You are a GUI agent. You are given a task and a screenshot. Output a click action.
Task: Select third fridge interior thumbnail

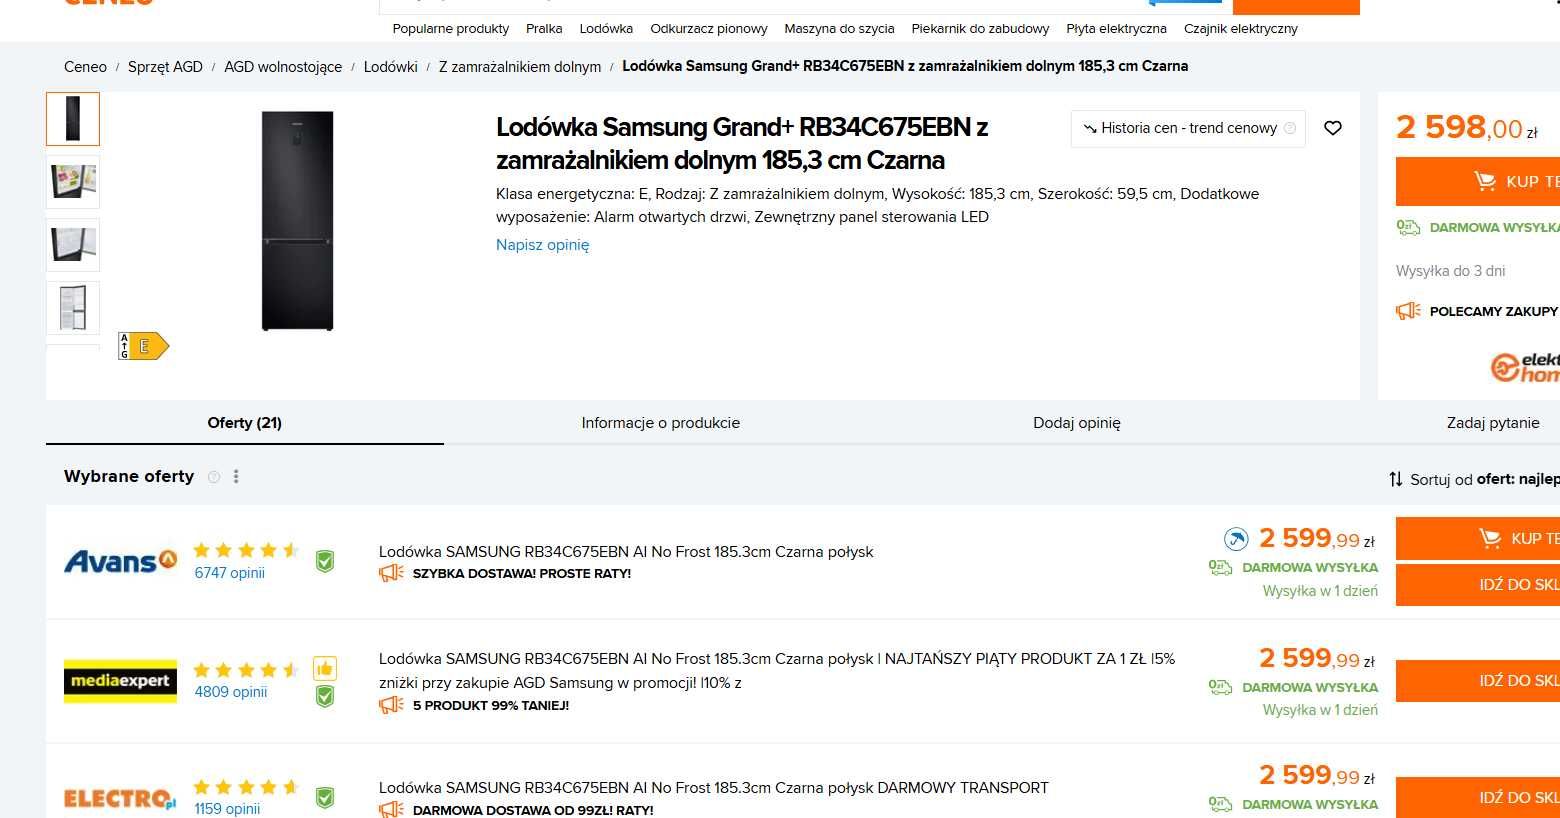click(x=73, y=245)
